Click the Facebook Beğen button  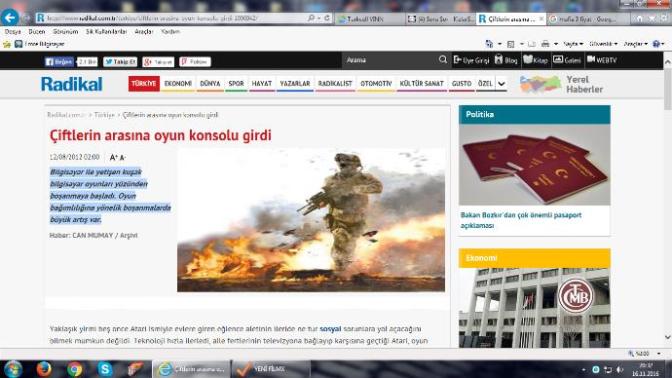pos(59,62)
